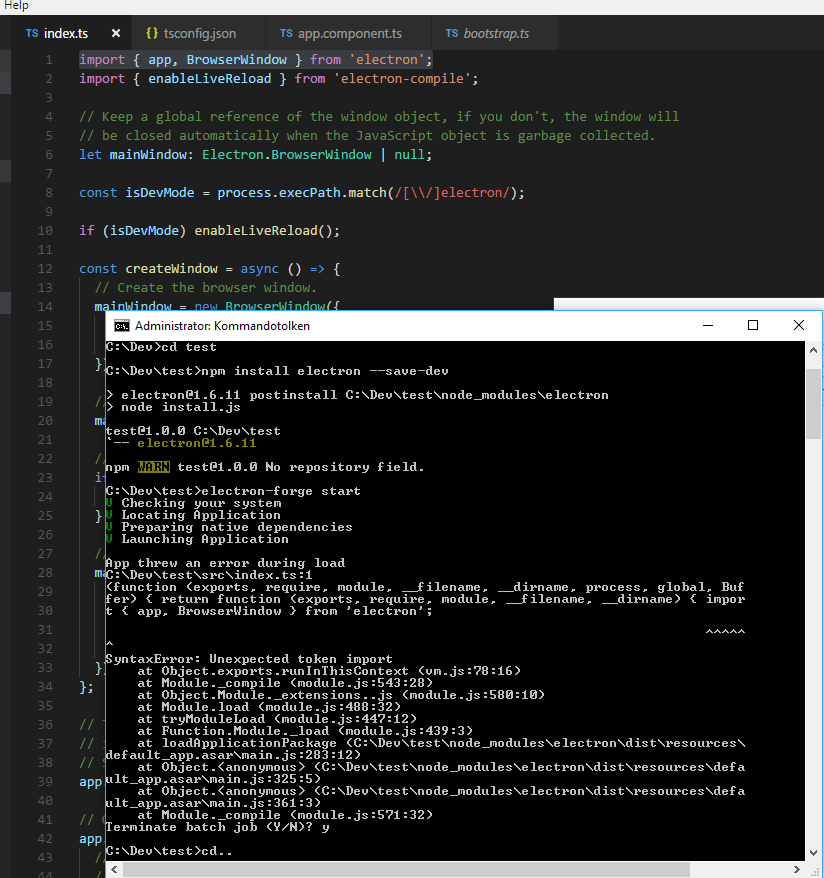Click the console vertical scrollbar thumb
824x878 pixels.
point(813,404)
